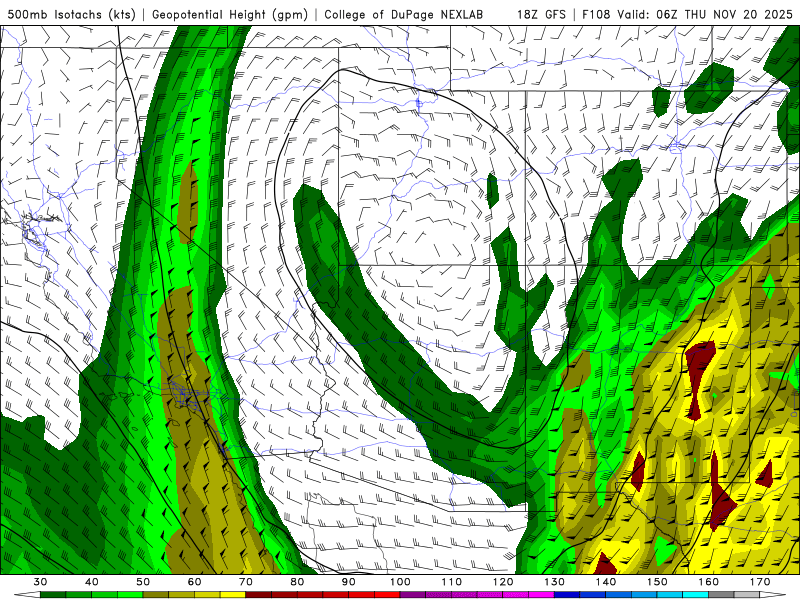
Task: Click the 170 label on the color scale
Action: click(x=760, y=582)
